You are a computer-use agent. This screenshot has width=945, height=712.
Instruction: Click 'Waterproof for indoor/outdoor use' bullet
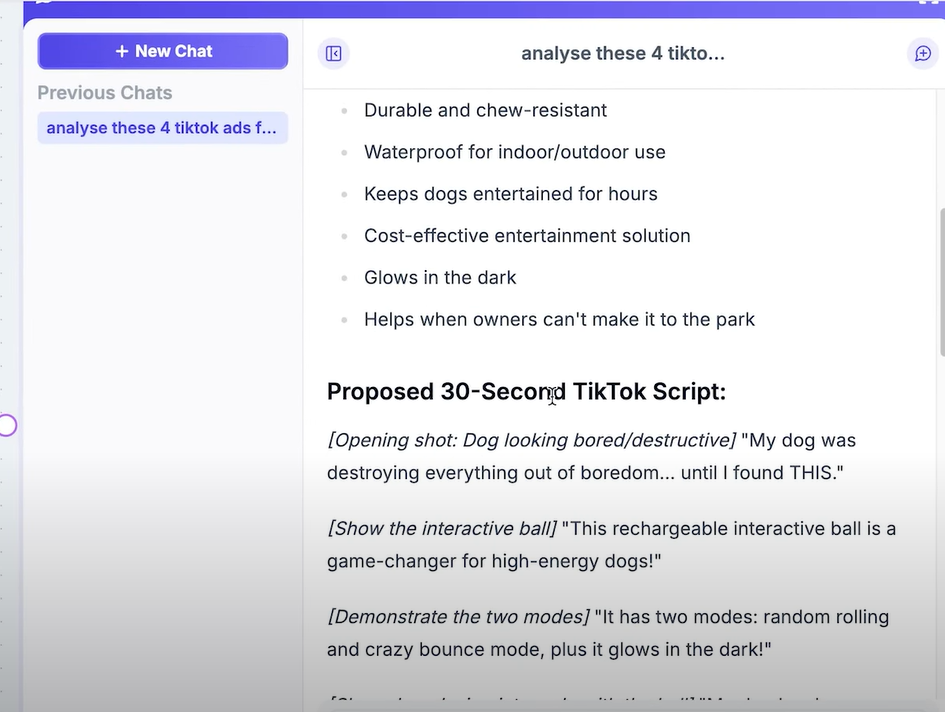[x=514, y=152]
